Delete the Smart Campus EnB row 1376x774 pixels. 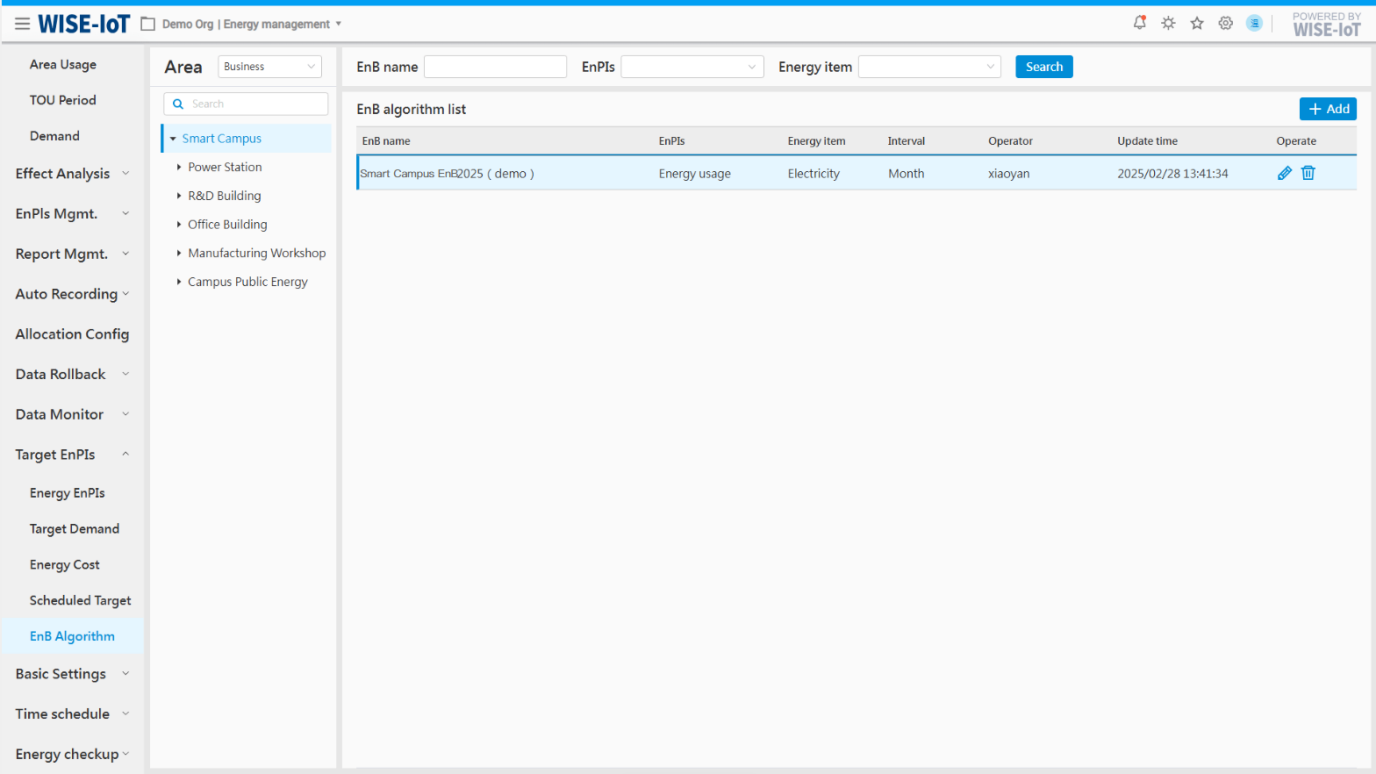pyautogui.click(x=1308, y=173)
